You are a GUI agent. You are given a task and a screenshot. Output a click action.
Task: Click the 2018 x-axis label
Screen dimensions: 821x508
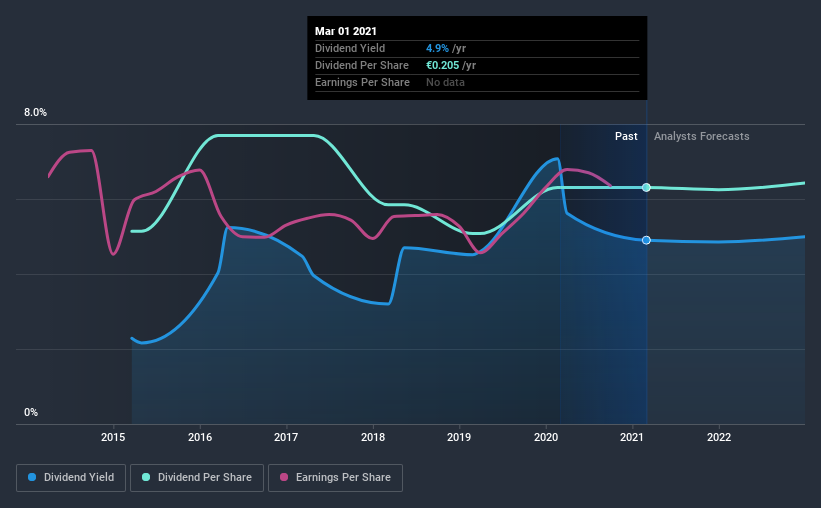click(373, 437)
